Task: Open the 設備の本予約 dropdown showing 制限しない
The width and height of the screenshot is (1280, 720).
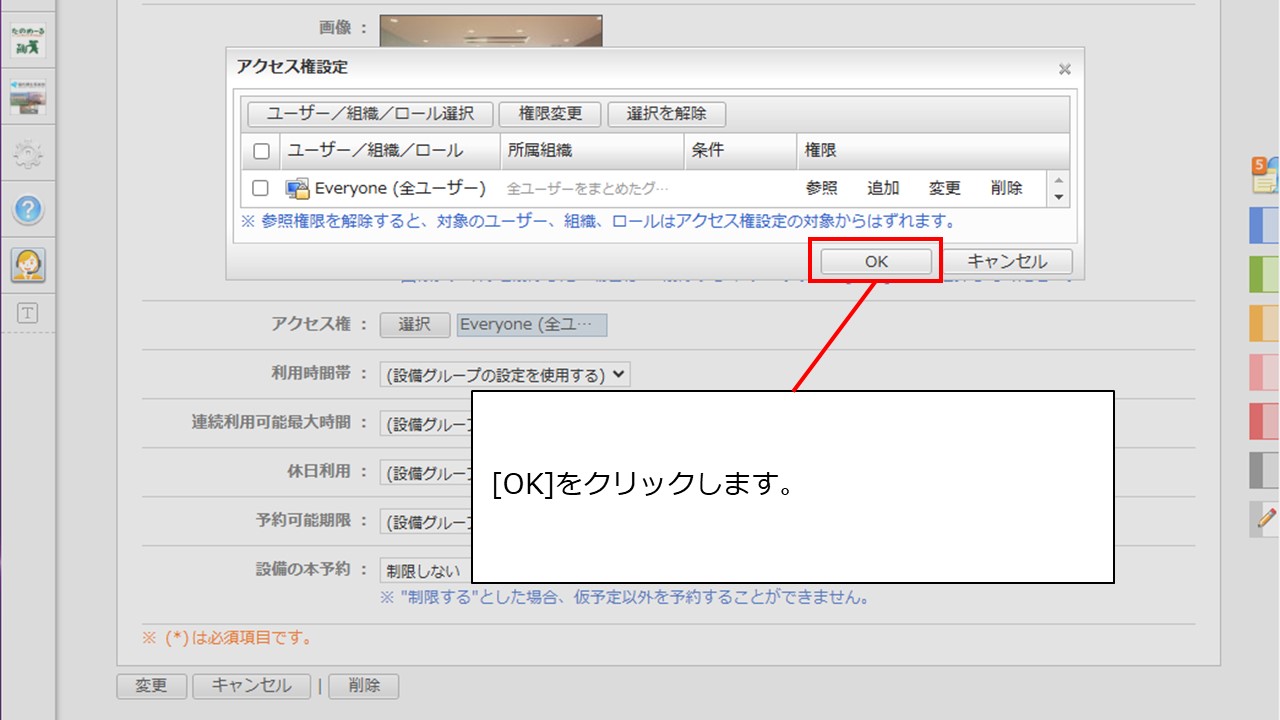Action: (x=426, y=571)
